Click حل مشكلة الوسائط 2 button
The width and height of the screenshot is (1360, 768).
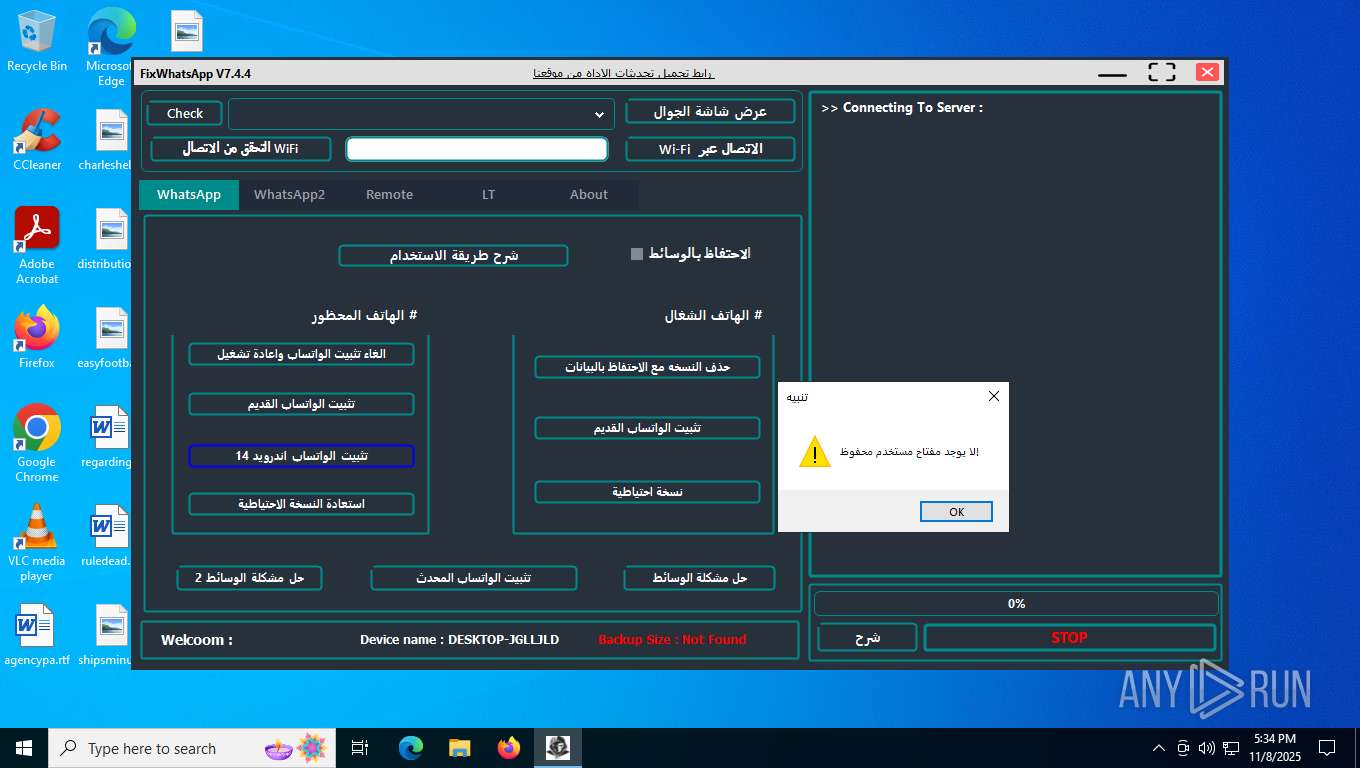coord(249,578)
